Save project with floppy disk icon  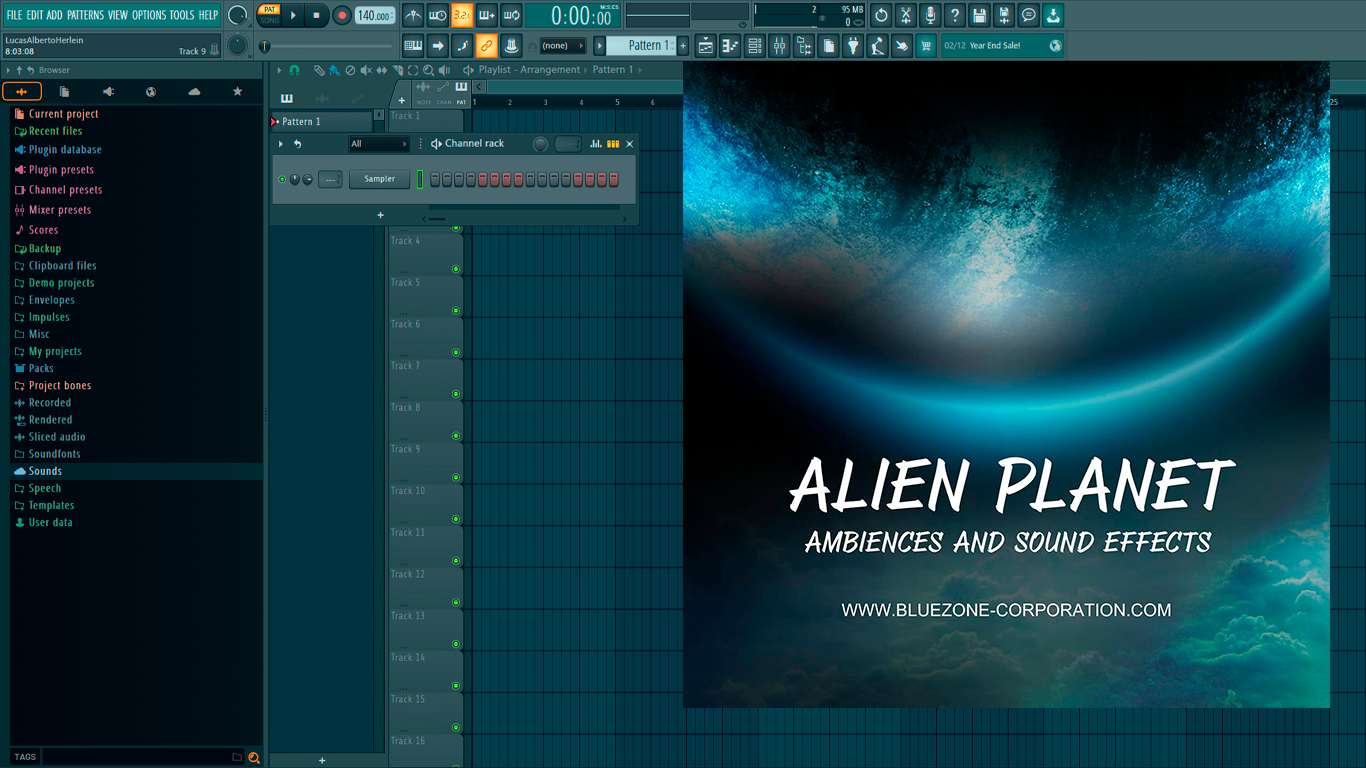click(x=979, y=15)
